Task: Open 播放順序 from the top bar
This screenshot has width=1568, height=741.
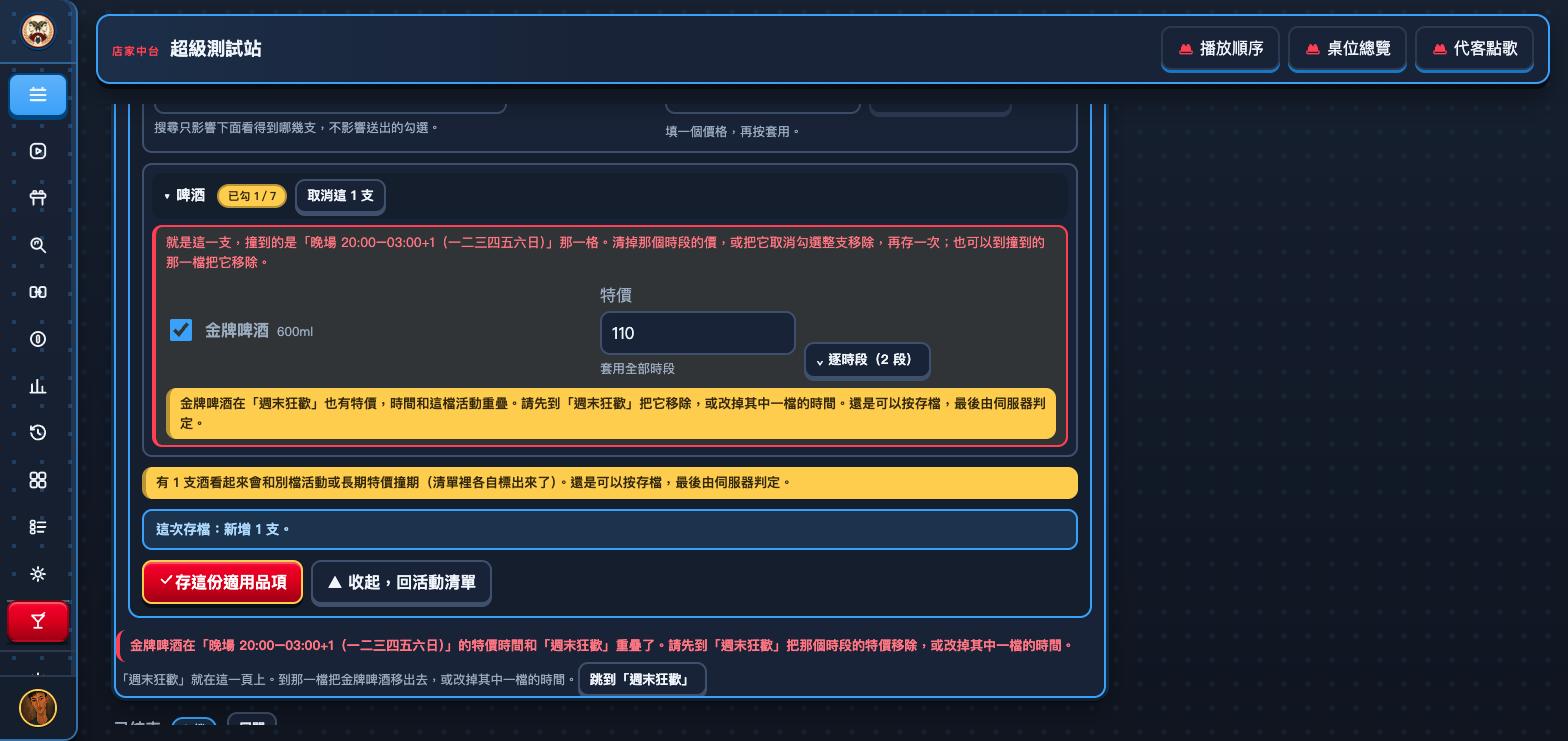Action: click(1220, 49)
